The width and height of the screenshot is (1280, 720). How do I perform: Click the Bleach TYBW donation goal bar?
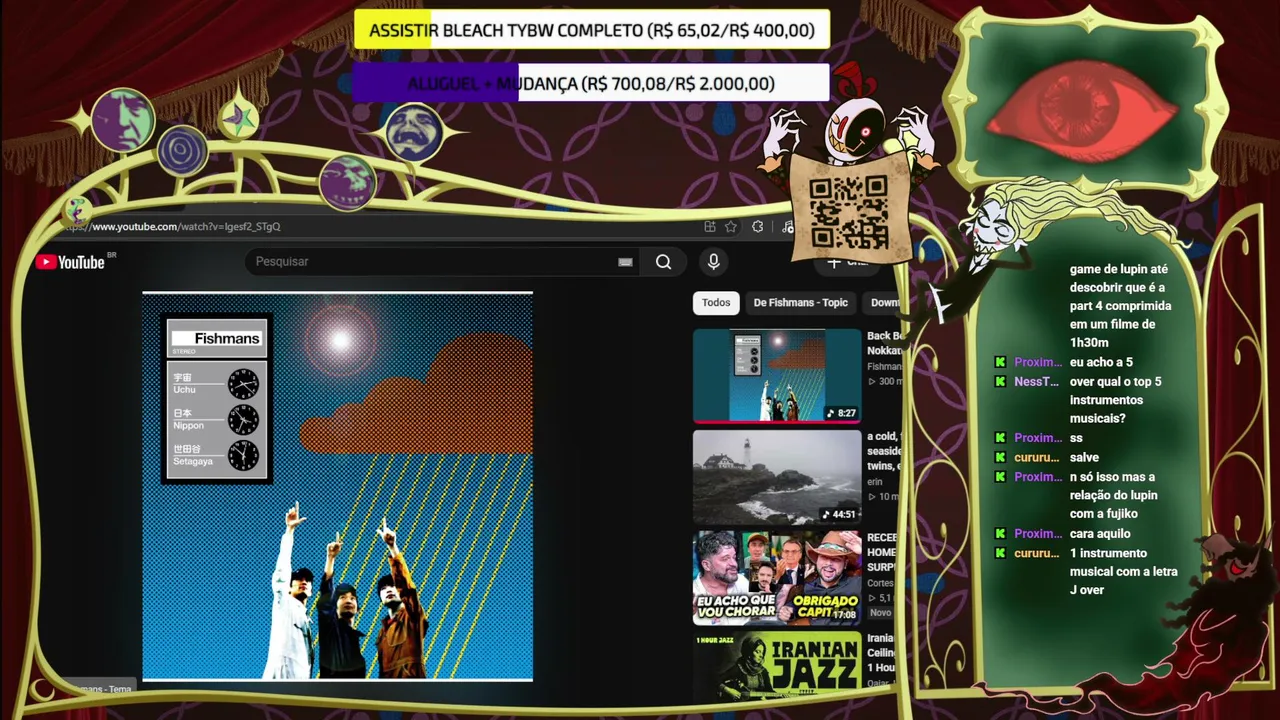click(592, 30)
